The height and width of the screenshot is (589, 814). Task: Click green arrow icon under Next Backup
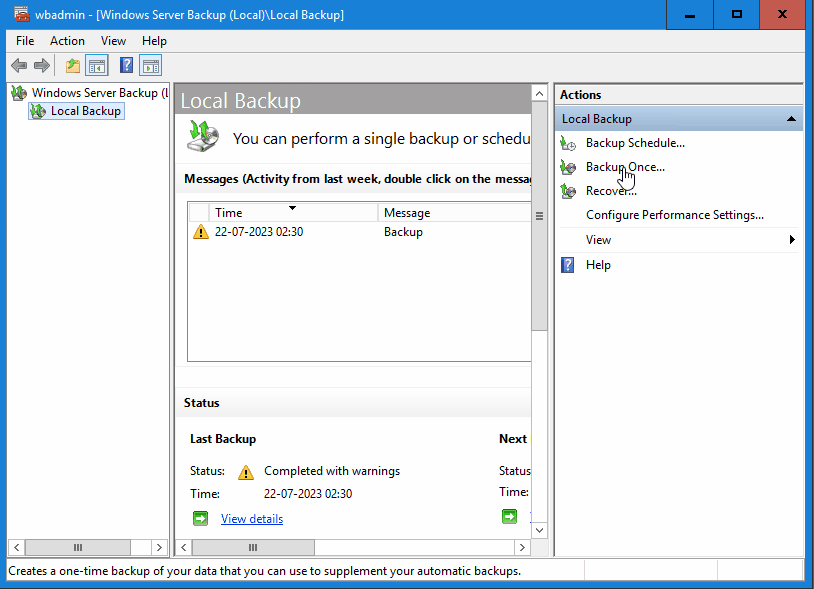[x=509, y=516]
